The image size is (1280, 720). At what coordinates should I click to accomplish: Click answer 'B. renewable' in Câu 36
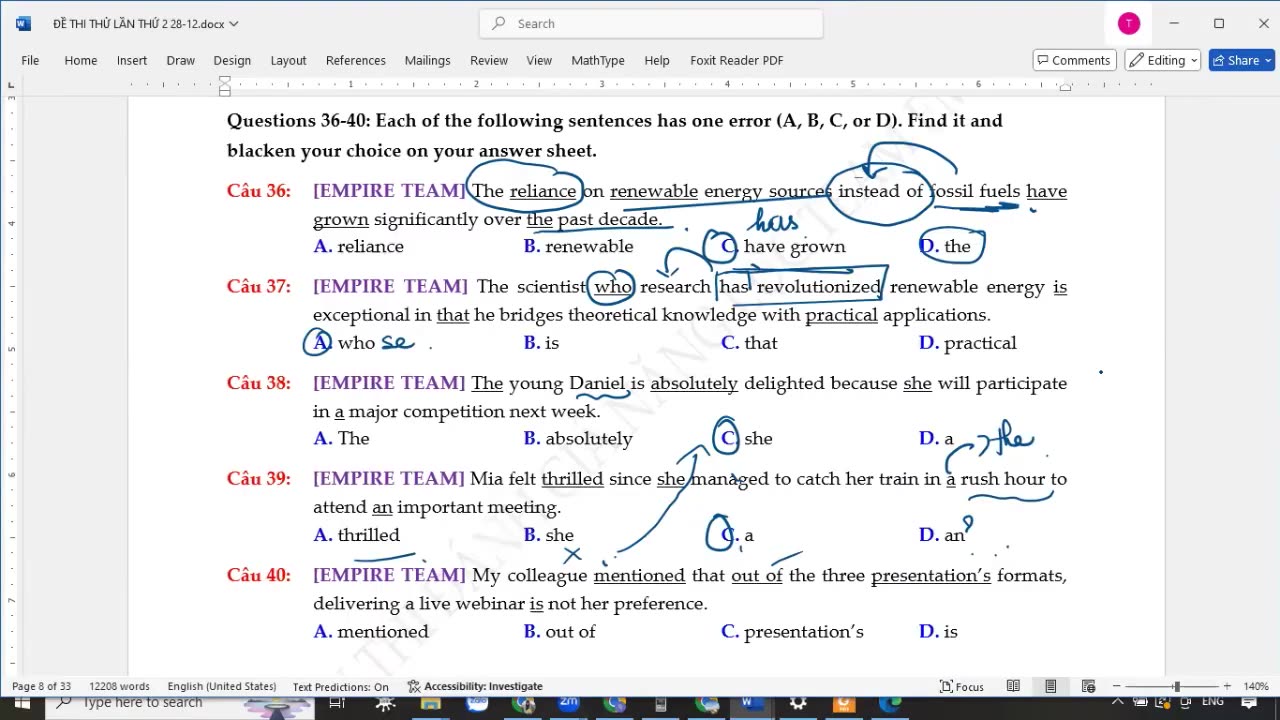coord(578,246)
